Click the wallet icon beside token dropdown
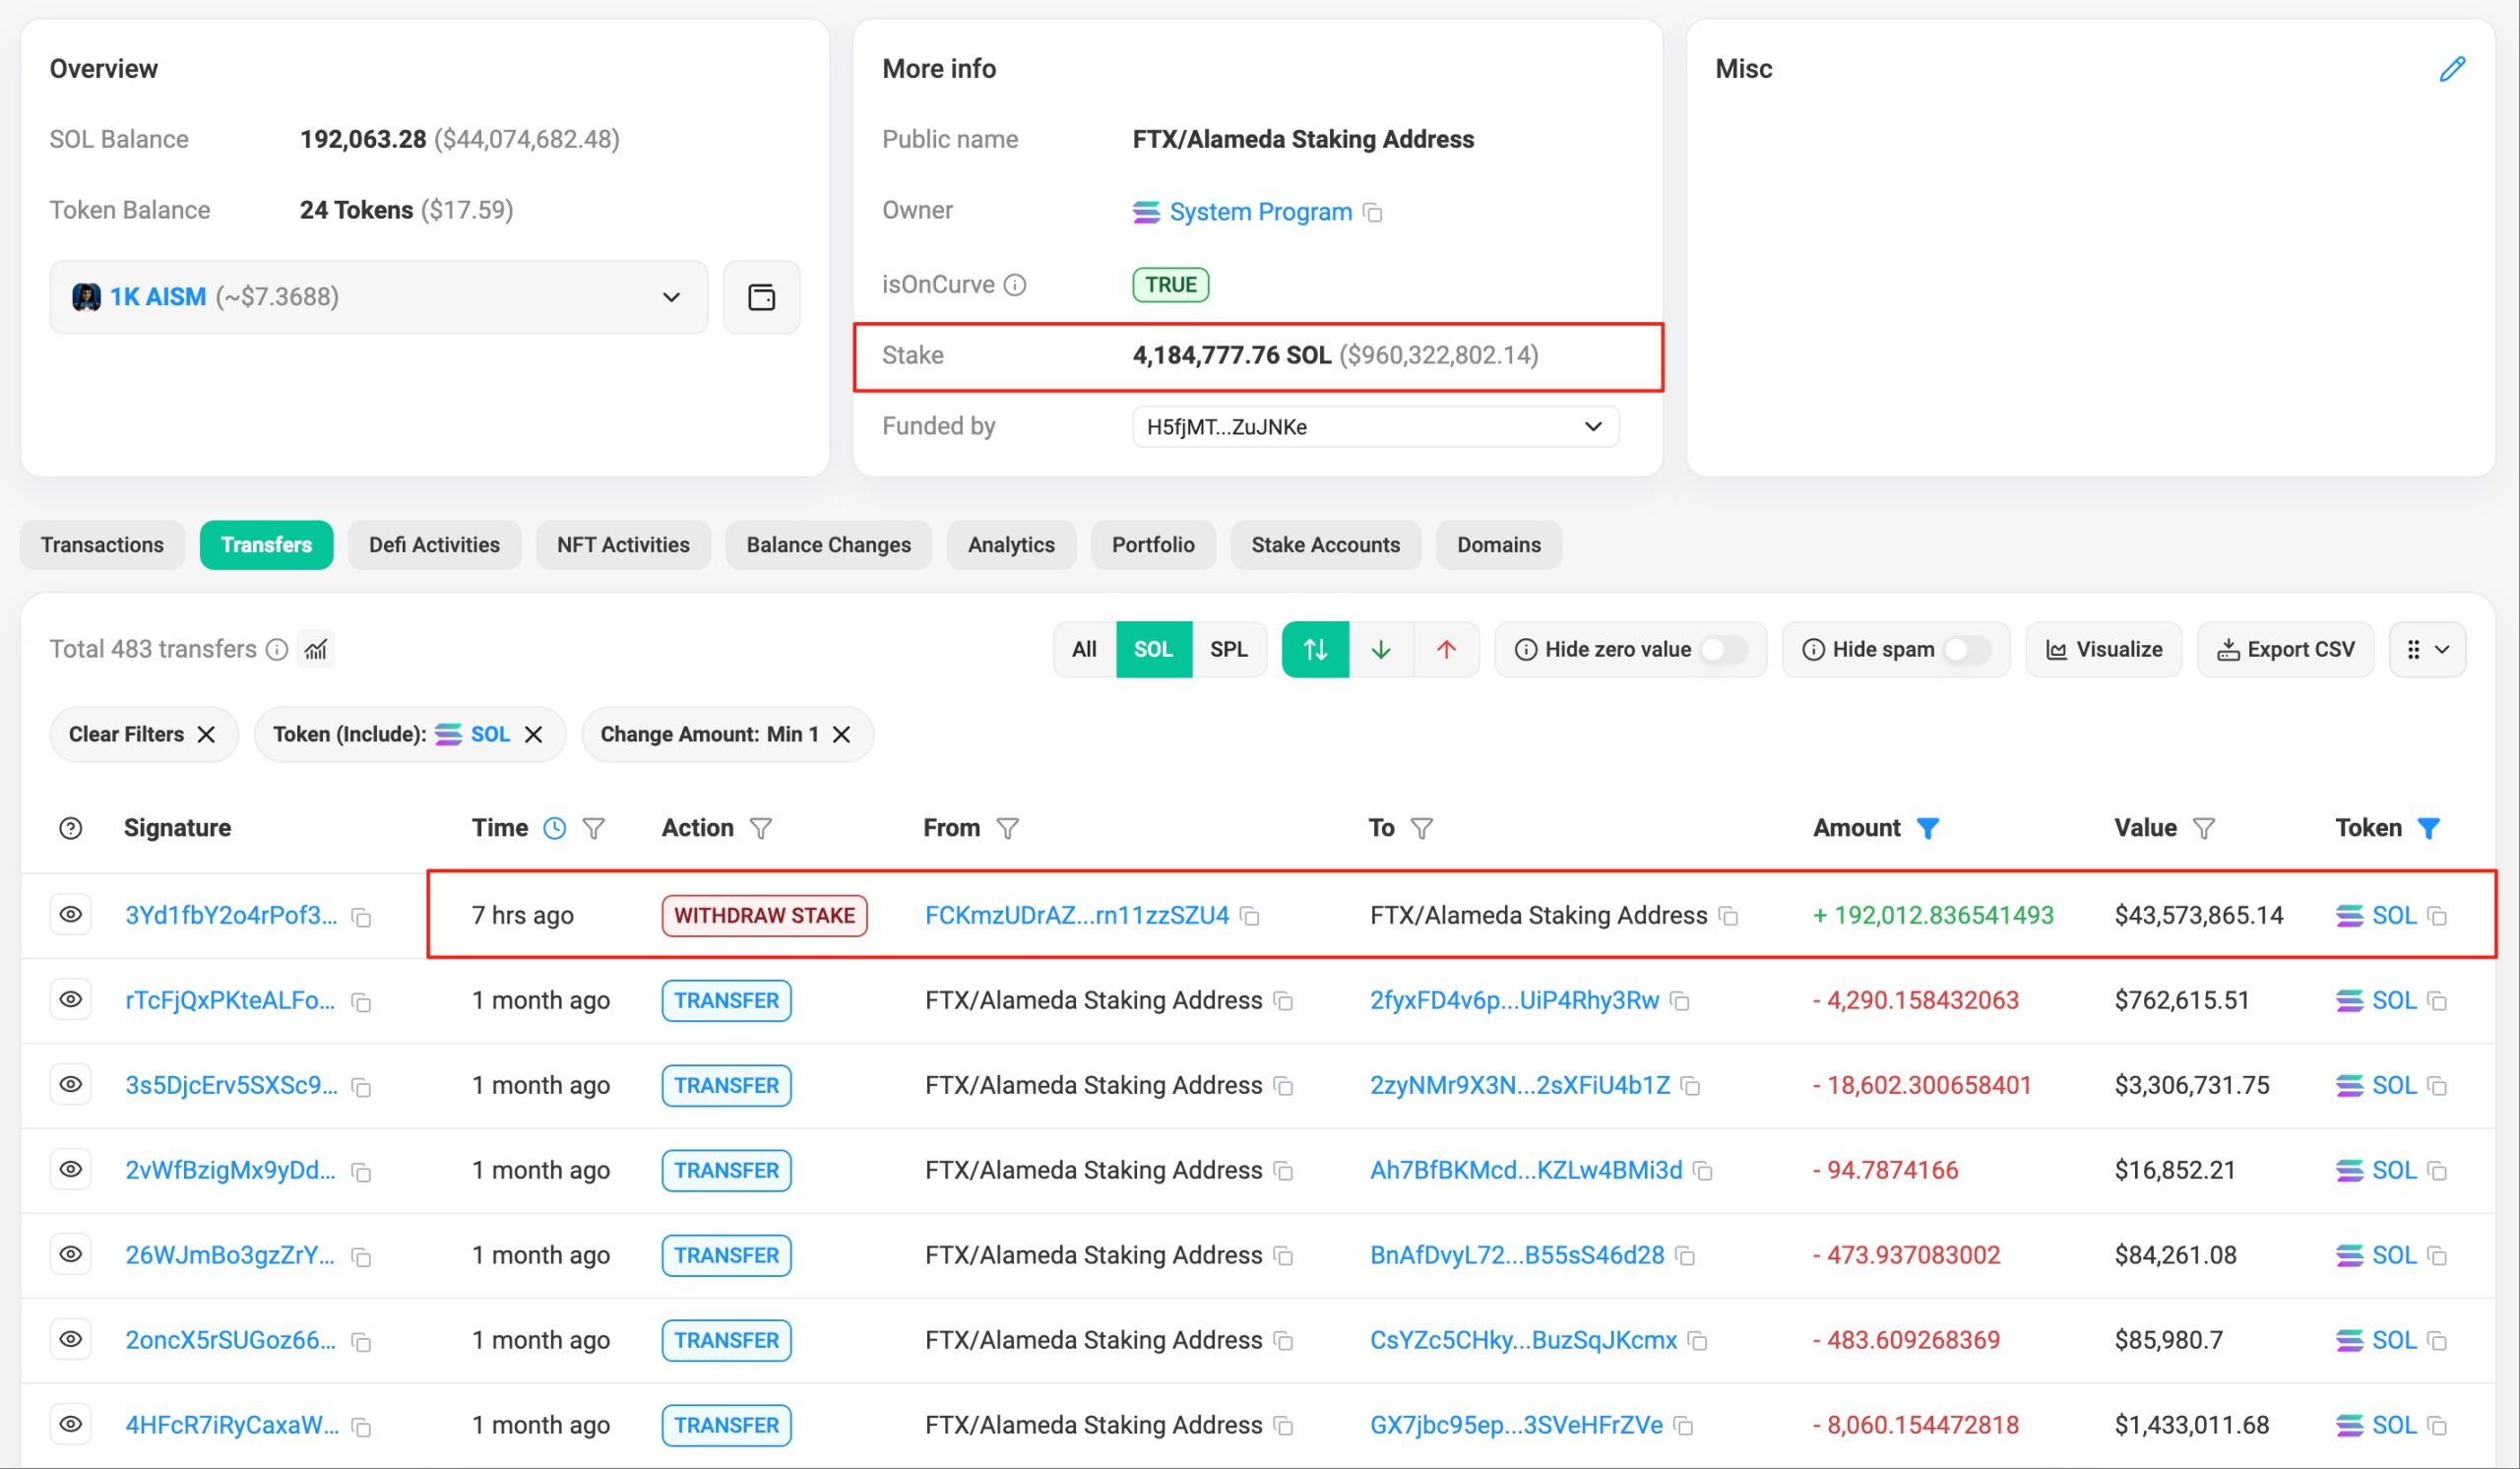2520x1469 pixels. click(761, 297)
